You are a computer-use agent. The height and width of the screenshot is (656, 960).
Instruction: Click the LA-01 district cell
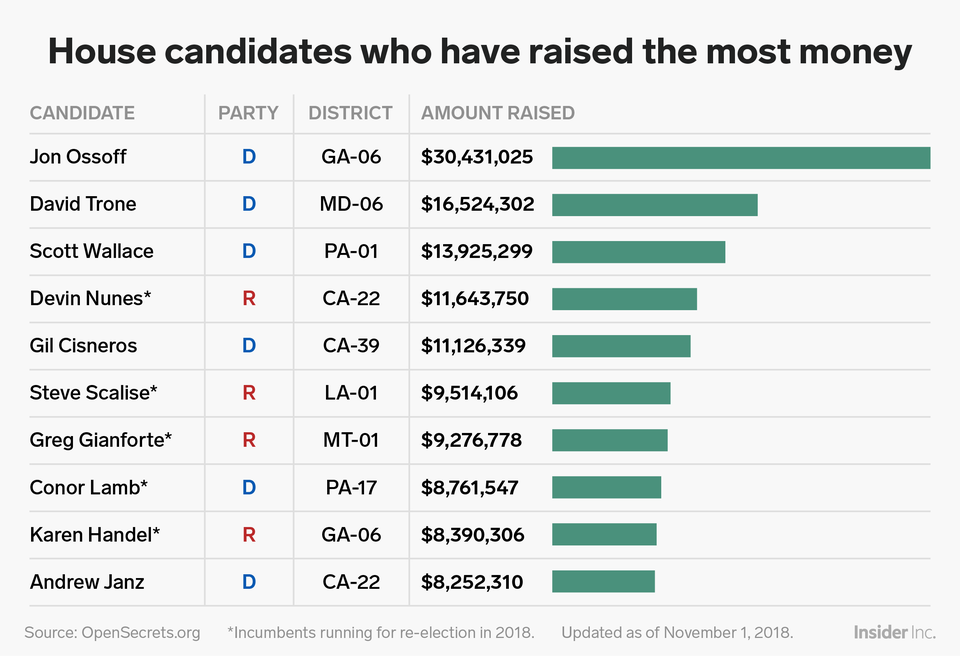tap(350, 393)
